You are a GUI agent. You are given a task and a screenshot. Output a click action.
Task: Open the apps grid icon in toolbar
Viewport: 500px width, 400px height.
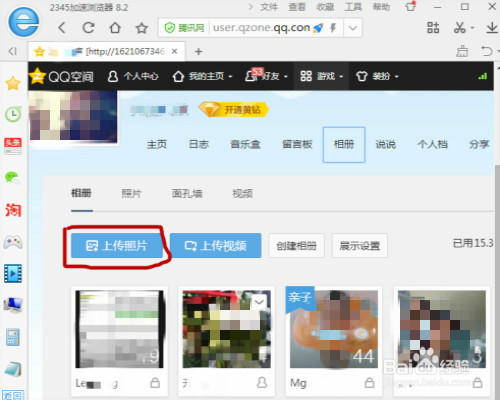click(433, 27)
